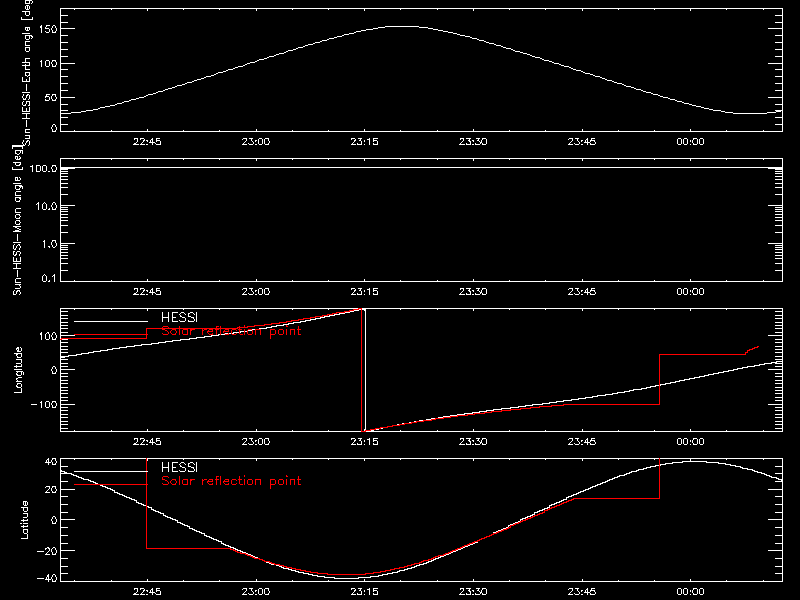
Task: Click the 150 tick on Earth angle plot
Action: click(x=47, y=29)
